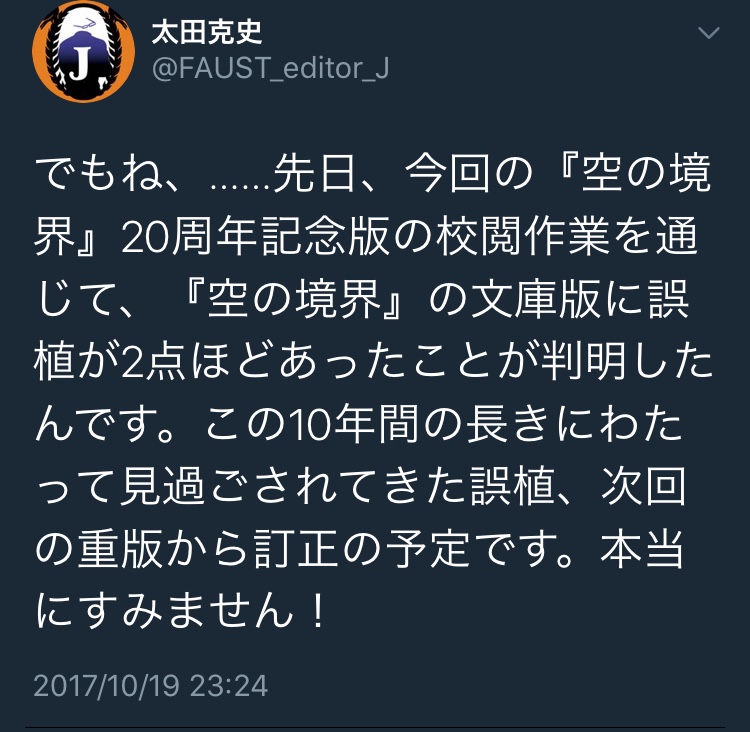Open the 太田克史 display name profile
Viewport: 750px width, 732px height.
tap(207, 32)
